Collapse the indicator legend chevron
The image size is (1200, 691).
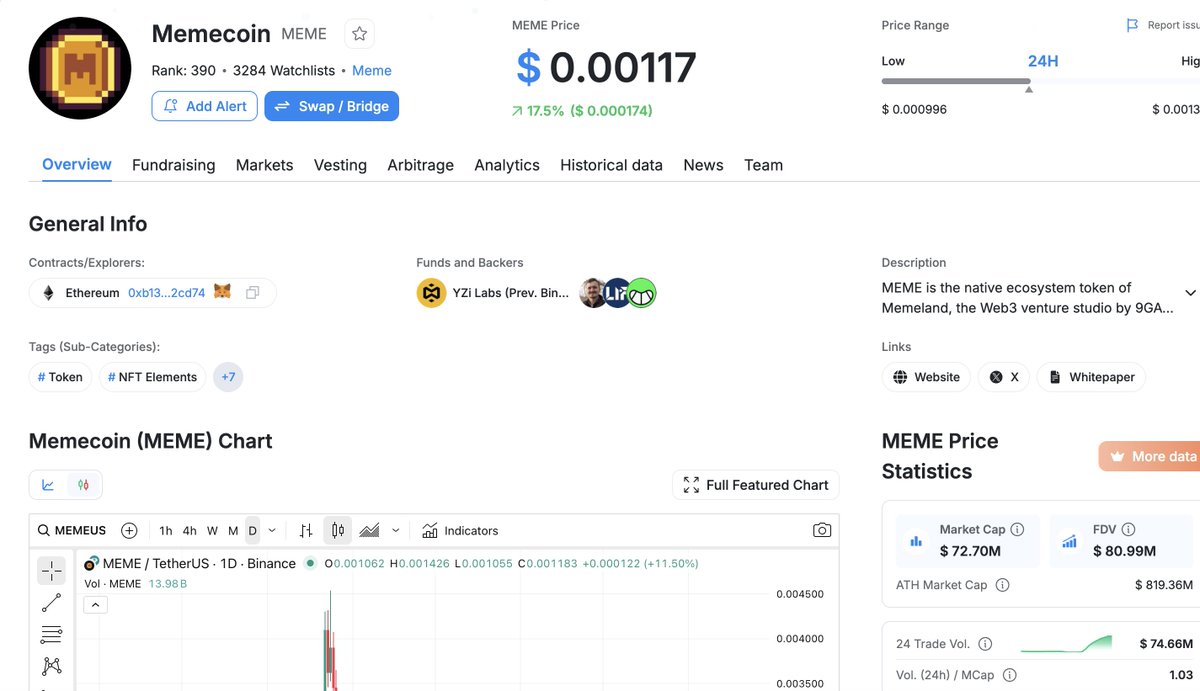[95, 604]
